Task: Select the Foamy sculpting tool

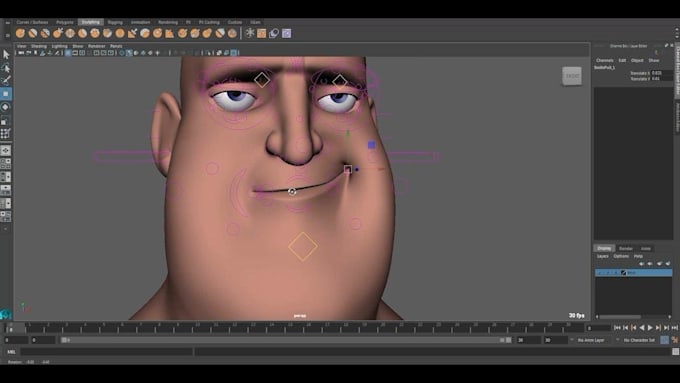Action: 95,33
